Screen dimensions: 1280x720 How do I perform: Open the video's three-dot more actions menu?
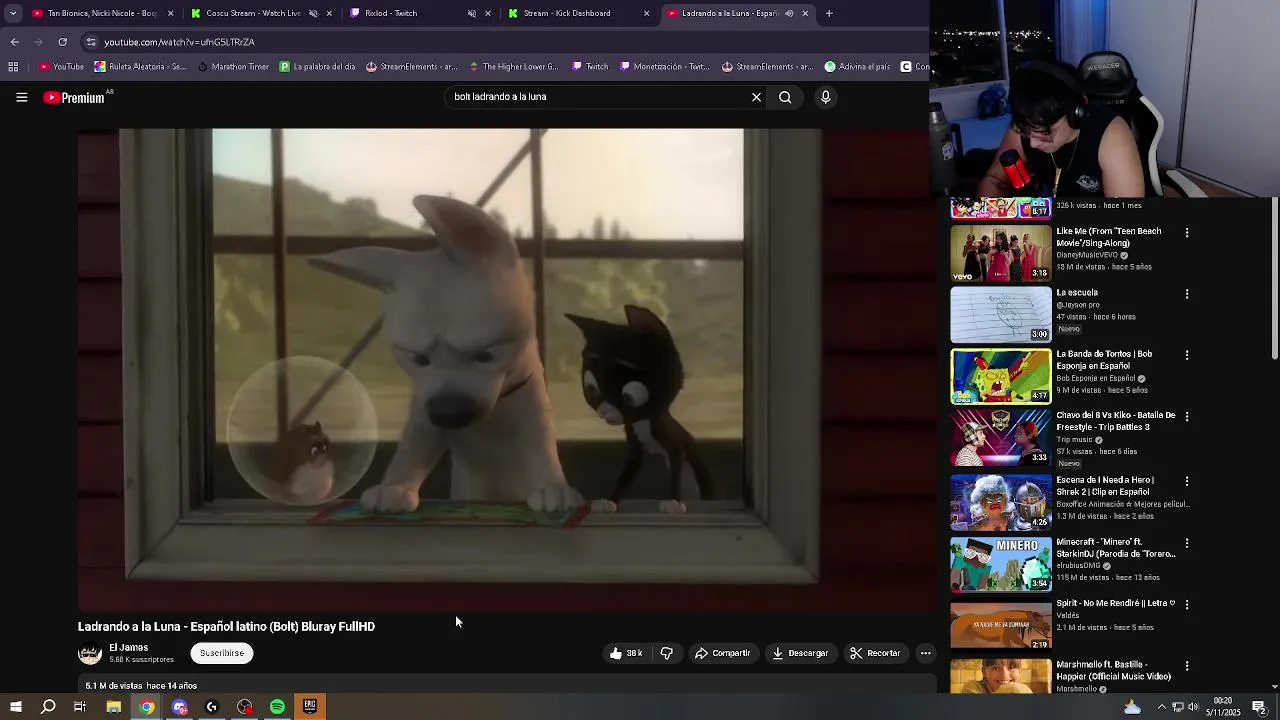(926, 653)
